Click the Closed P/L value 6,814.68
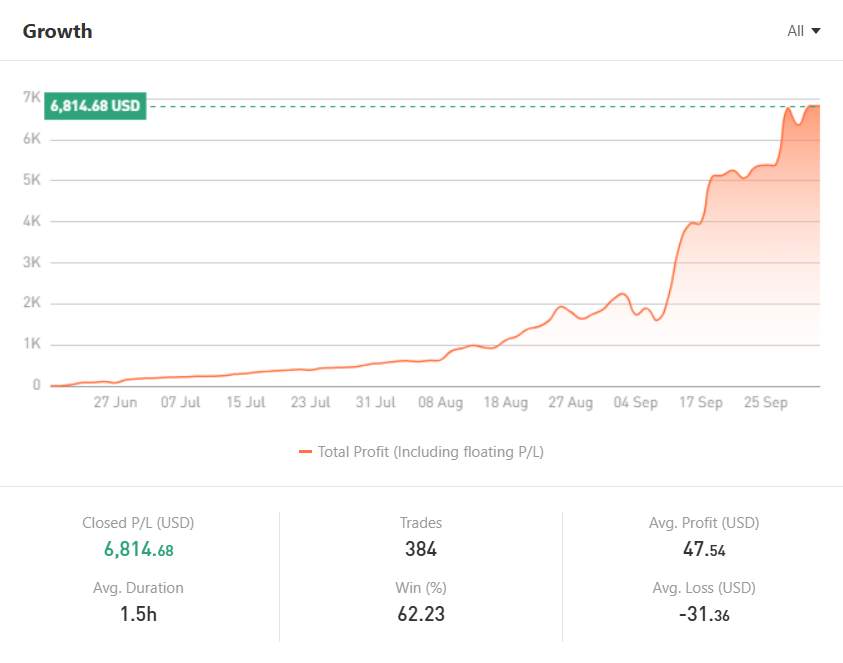This screenshot has height=663, width=843. (138, 549)
